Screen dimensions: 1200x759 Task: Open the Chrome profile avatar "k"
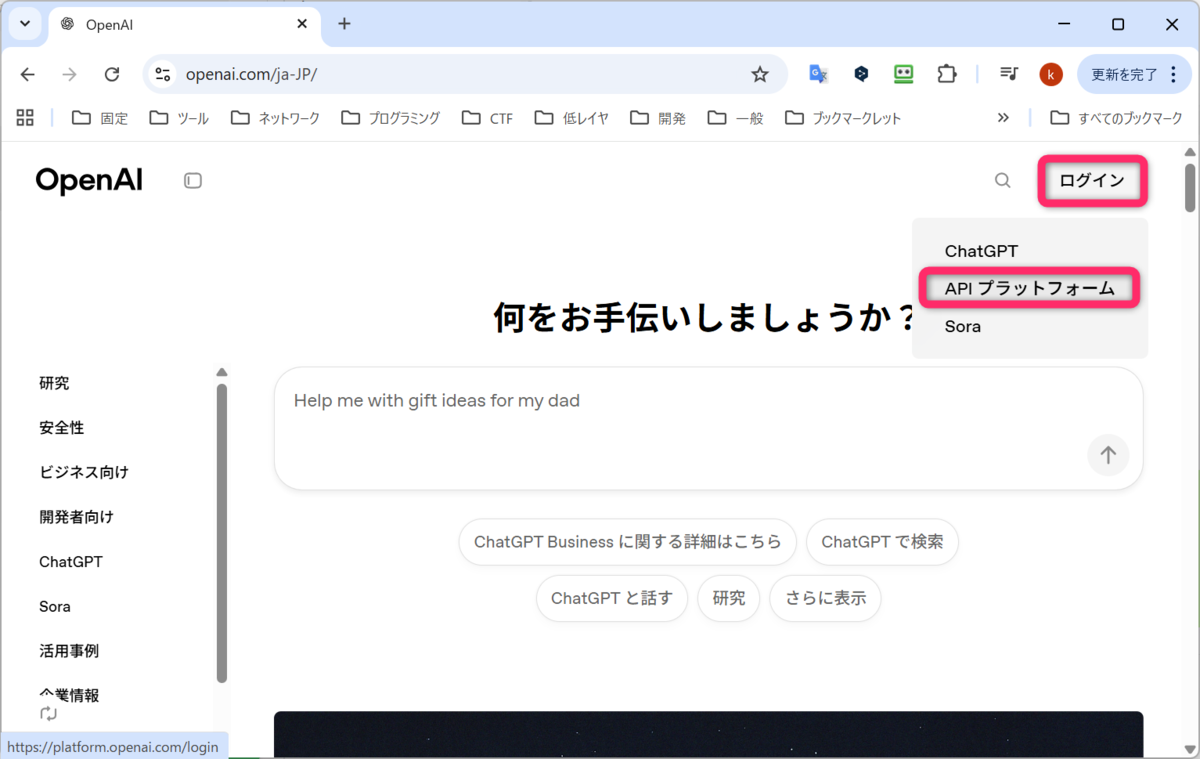coord(1050,73)
